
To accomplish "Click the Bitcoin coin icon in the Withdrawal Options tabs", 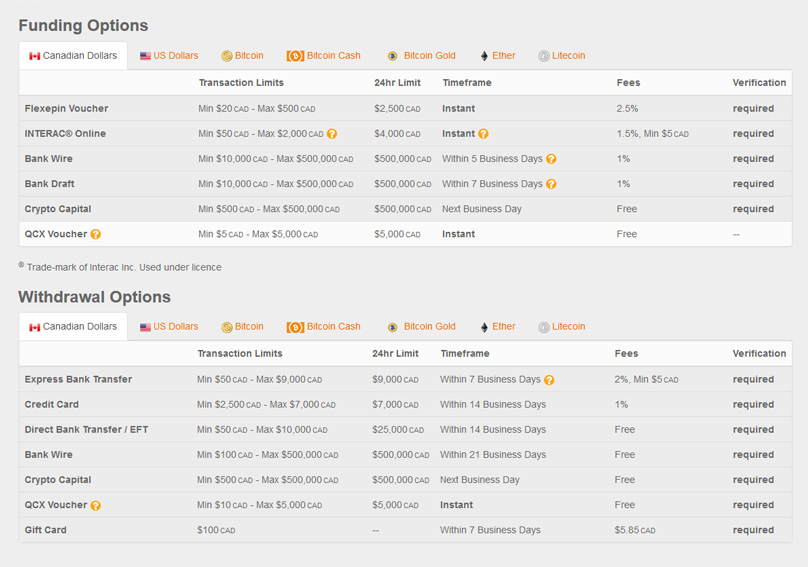I will point(227,327).
